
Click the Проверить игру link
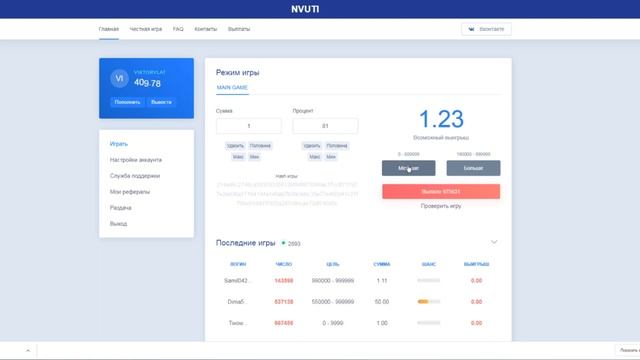coord(441,206)
